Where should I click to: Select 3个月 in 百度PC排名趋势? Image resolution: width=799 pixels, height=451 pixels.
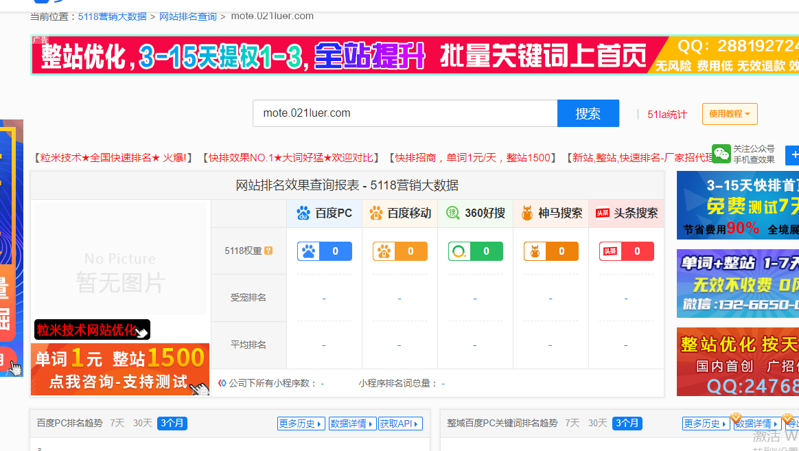tap(172, 423)
